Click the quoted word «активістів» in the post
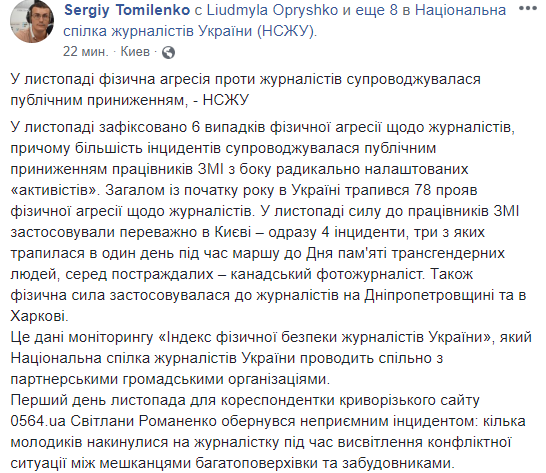Viewport: 546px width, 473px height. [x=55, y=190]
